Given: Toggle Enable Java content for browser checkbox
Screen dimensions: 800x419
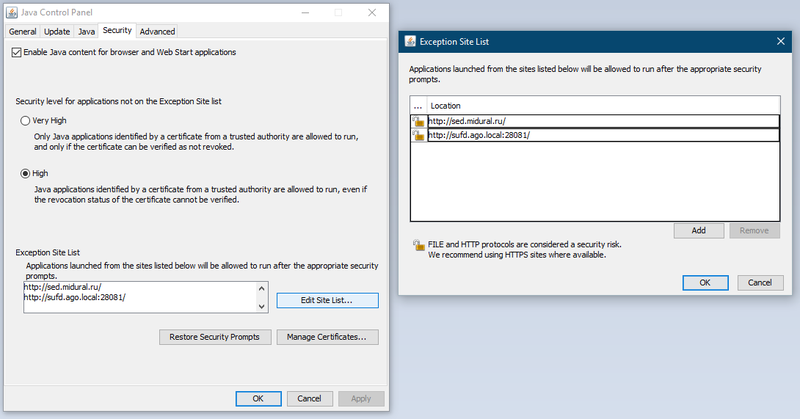Looking at the screenshot, I should click(x=15, y=52).
